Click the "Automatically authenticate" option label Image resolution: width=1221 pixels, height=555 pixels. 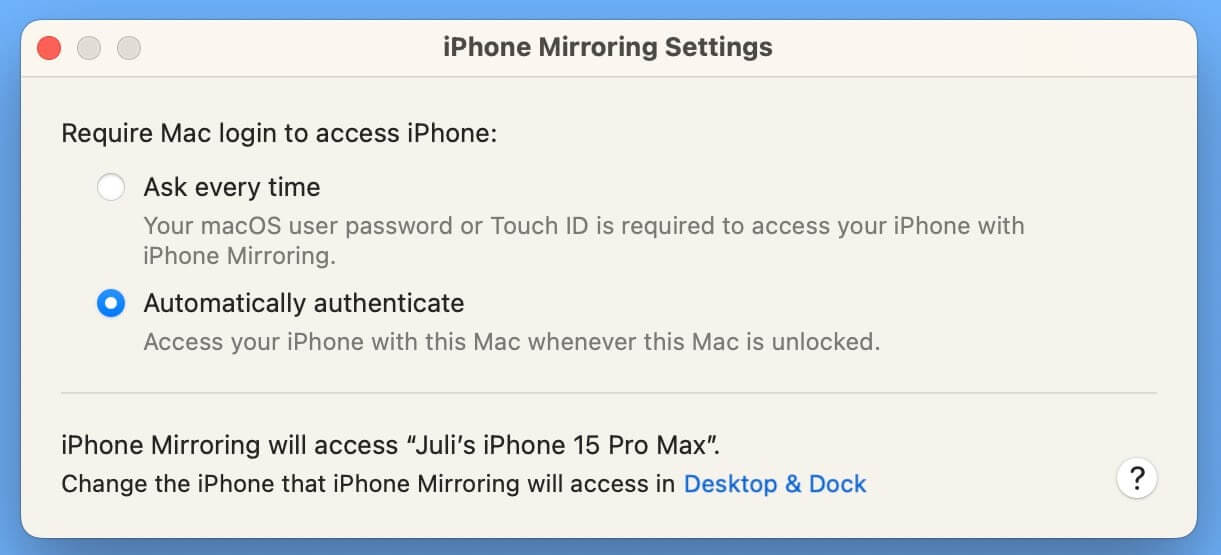tap(304, 303)
